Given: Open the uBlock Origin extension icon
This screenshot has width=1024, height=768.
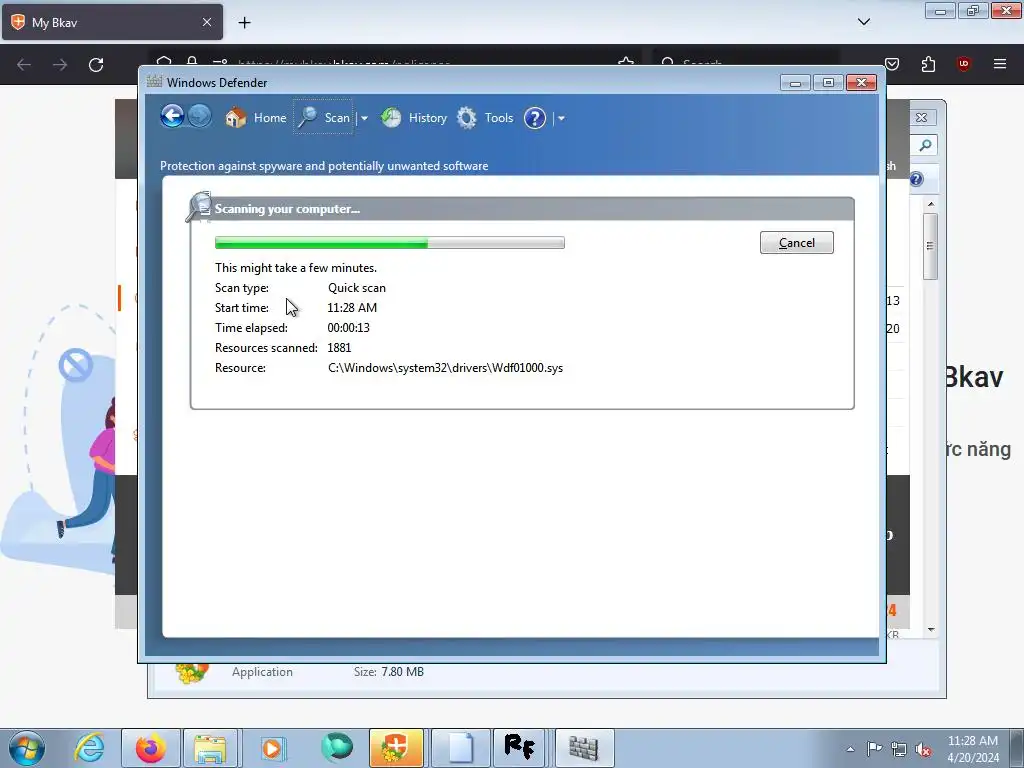Looking at the screenshot, I should pos(964,64).
